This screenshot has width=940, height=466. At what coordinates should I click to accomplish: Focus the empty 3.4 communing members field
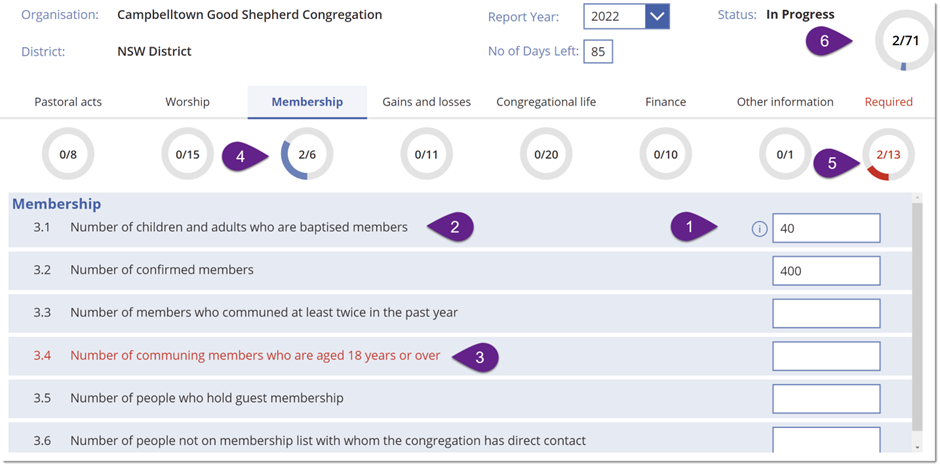point(826,356)
